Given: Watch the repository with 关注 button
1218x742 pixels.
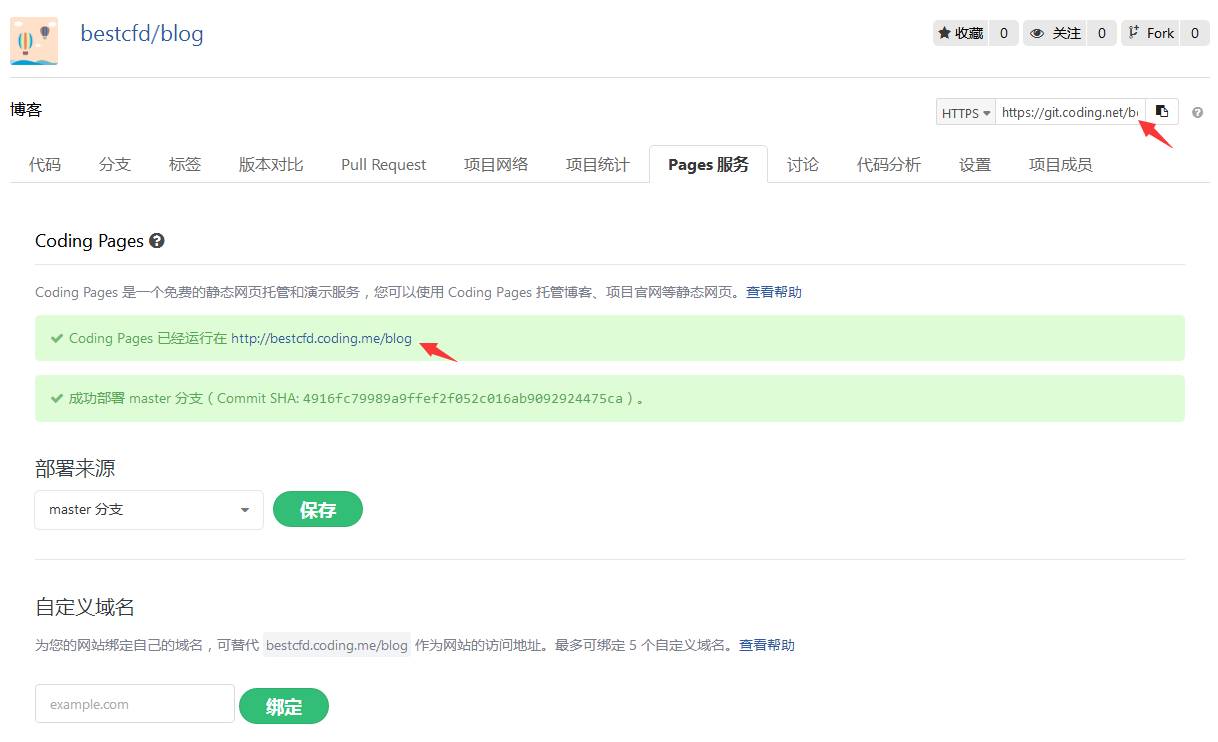Looking at the screenshot, I should [1056, 33].
